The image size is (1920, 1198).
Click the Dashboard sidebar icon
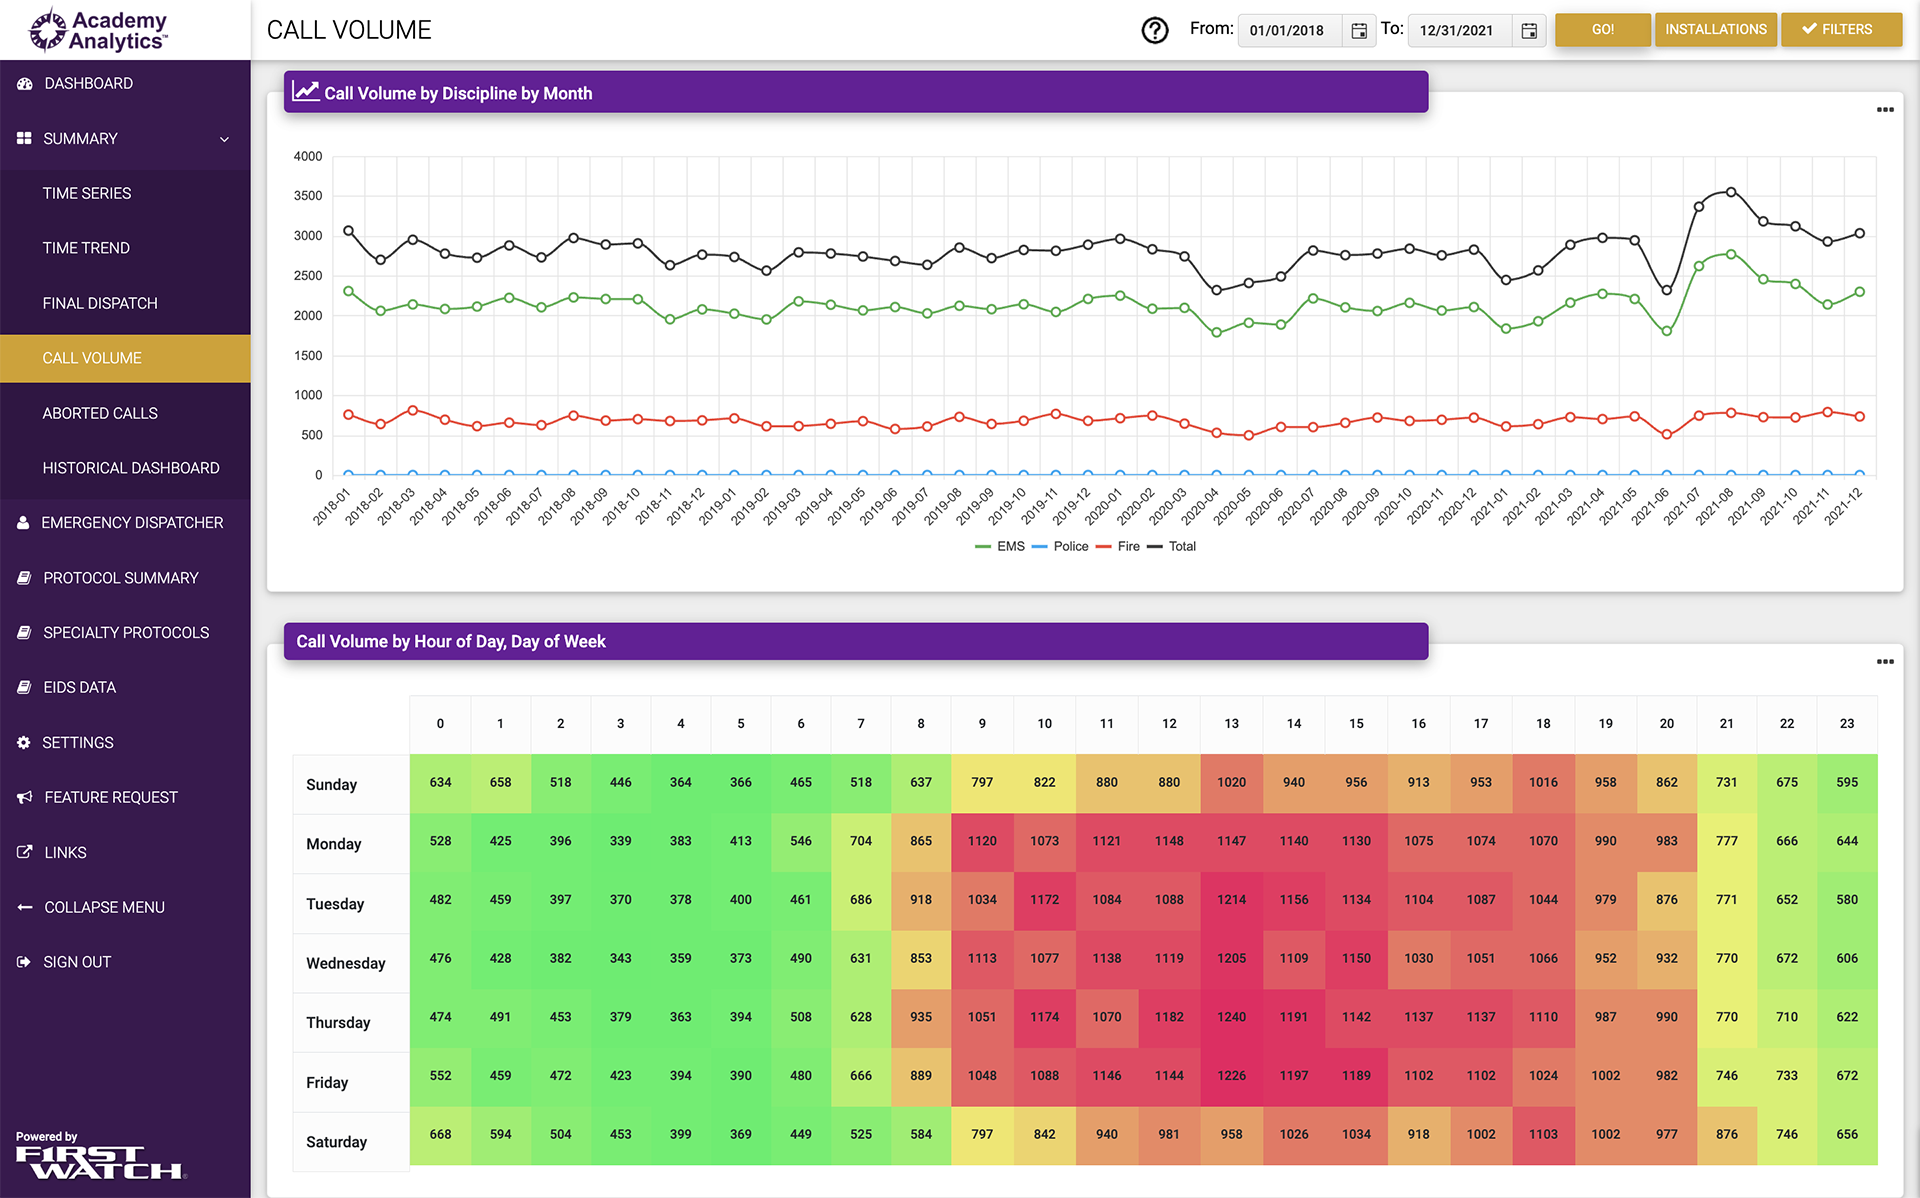pyautogui.click(x=25, y=84)
